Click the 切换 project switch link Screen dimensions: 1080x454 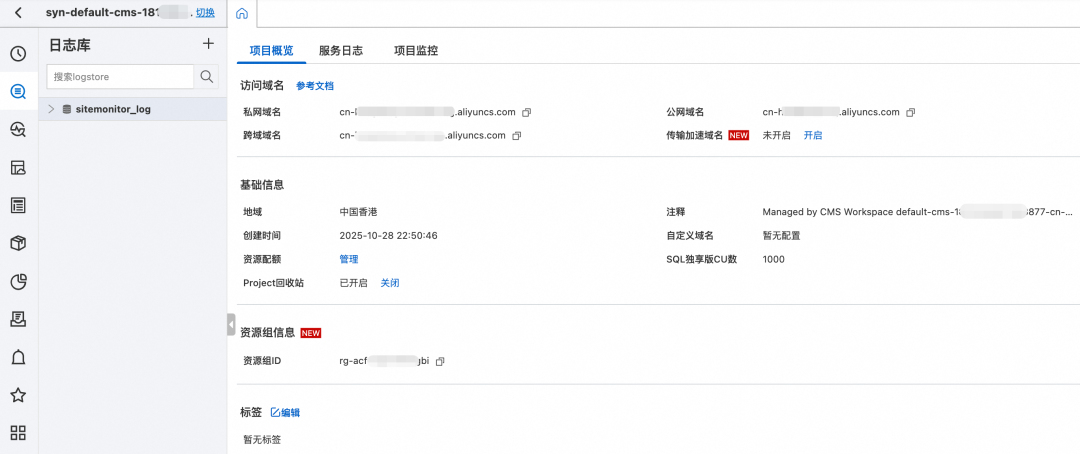205,12
